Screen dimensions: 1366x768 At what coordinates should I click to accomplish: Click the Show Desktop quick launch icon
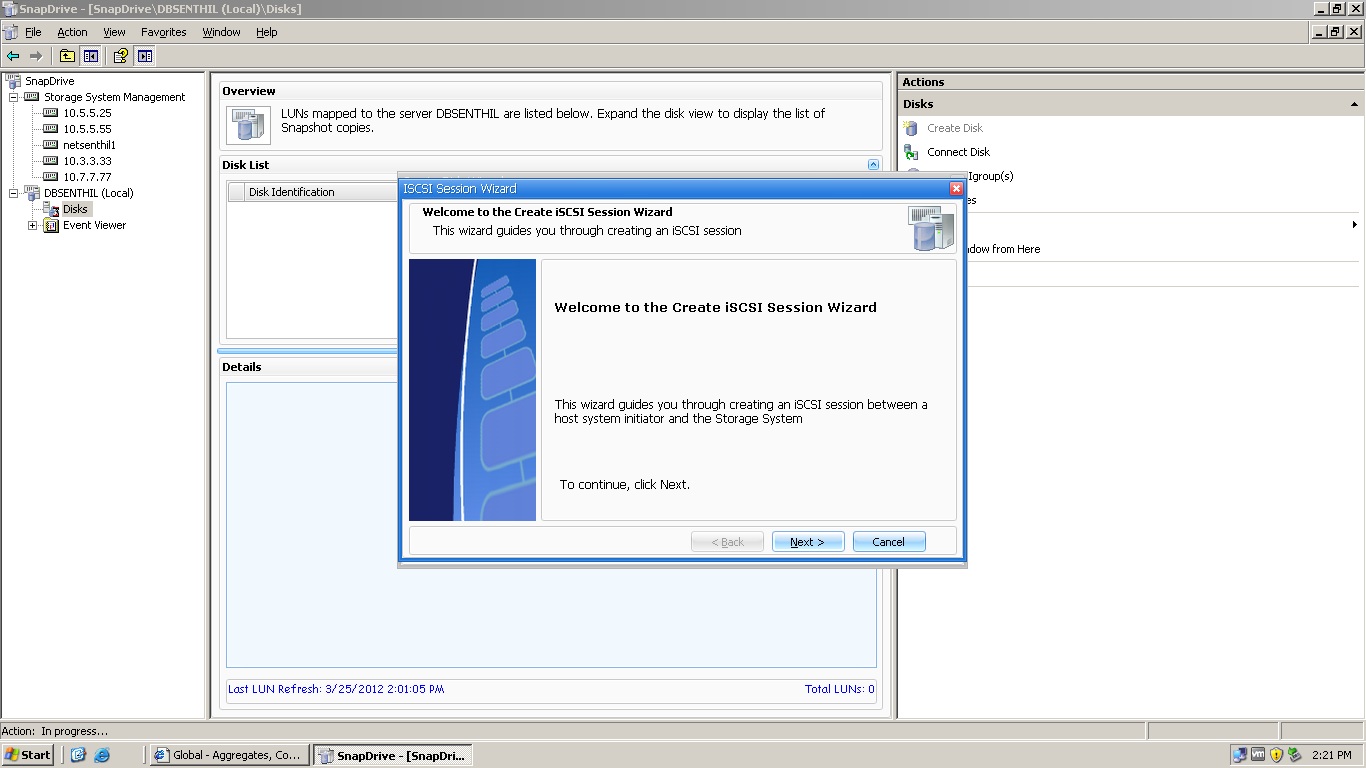(78, 755)
